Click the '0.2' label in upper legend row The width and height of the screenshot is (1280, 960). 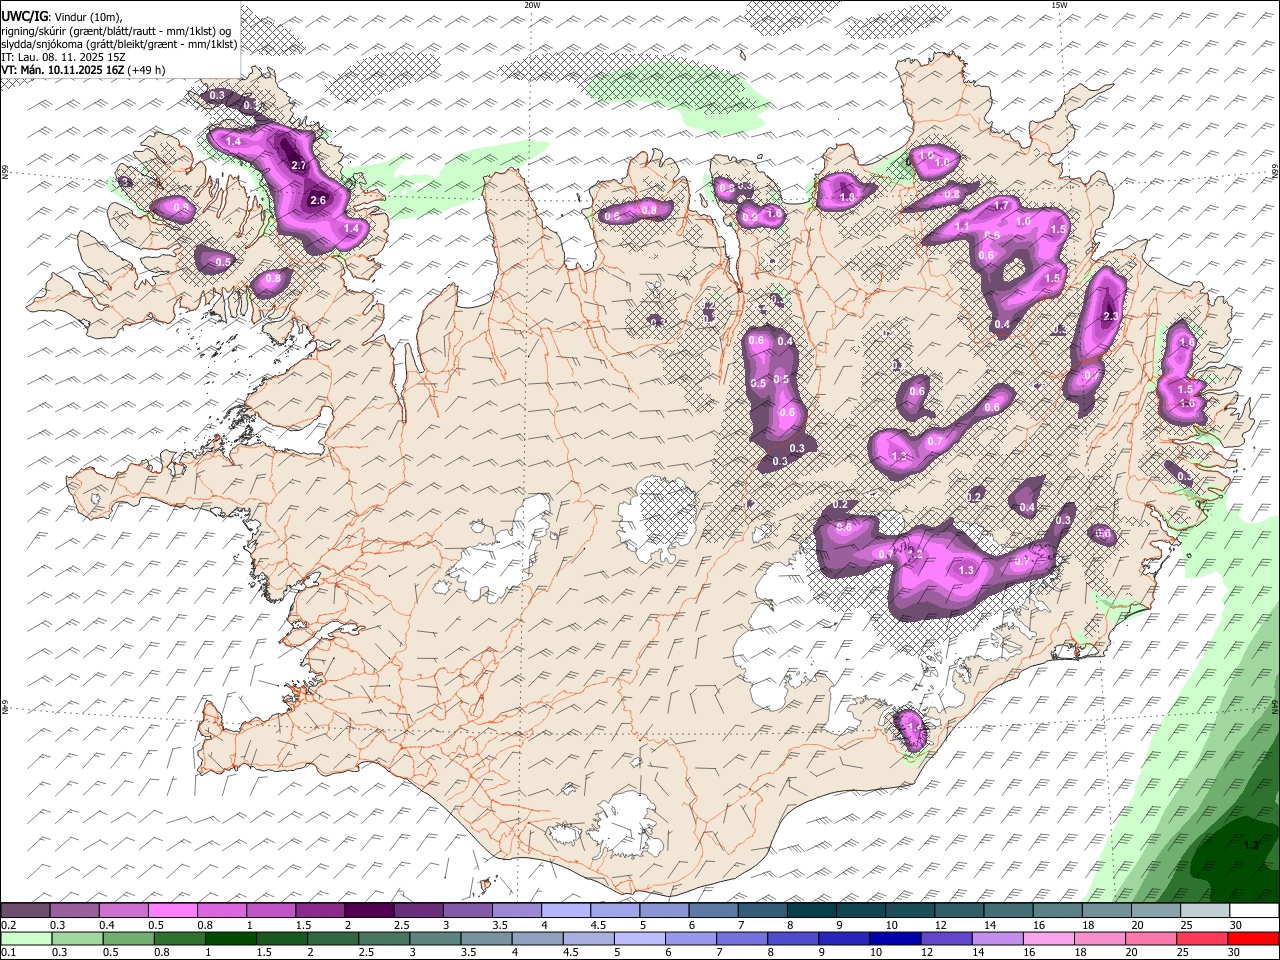point(8,925)
